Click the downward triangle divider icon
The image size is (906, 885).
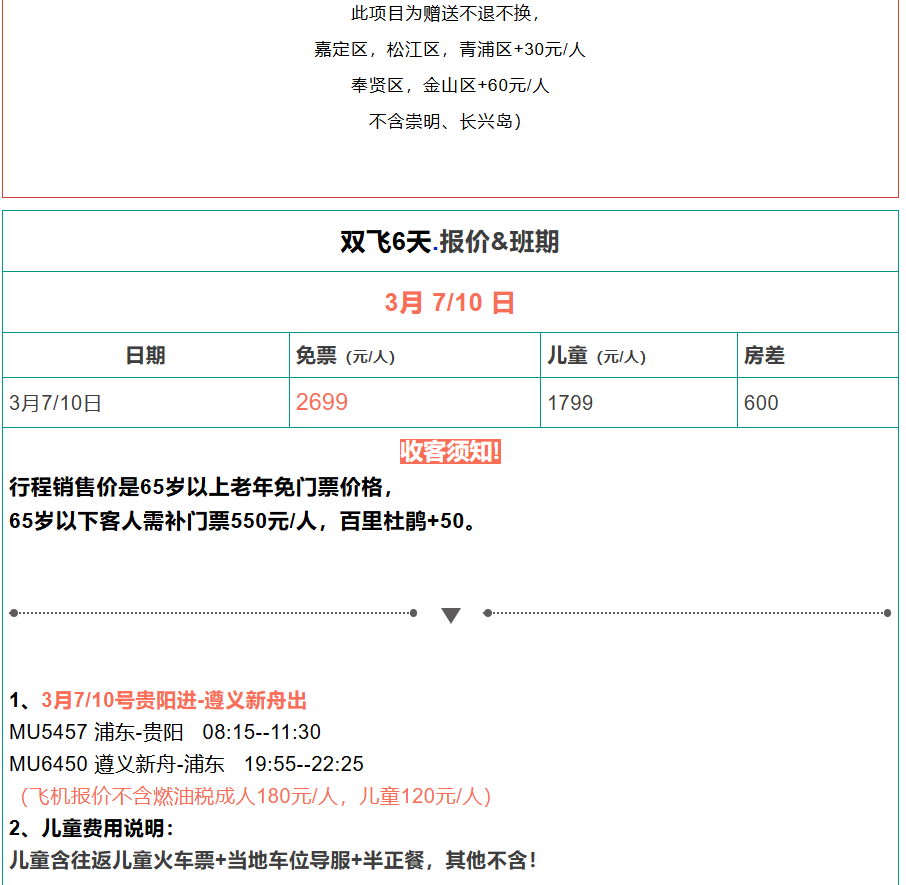450,615
